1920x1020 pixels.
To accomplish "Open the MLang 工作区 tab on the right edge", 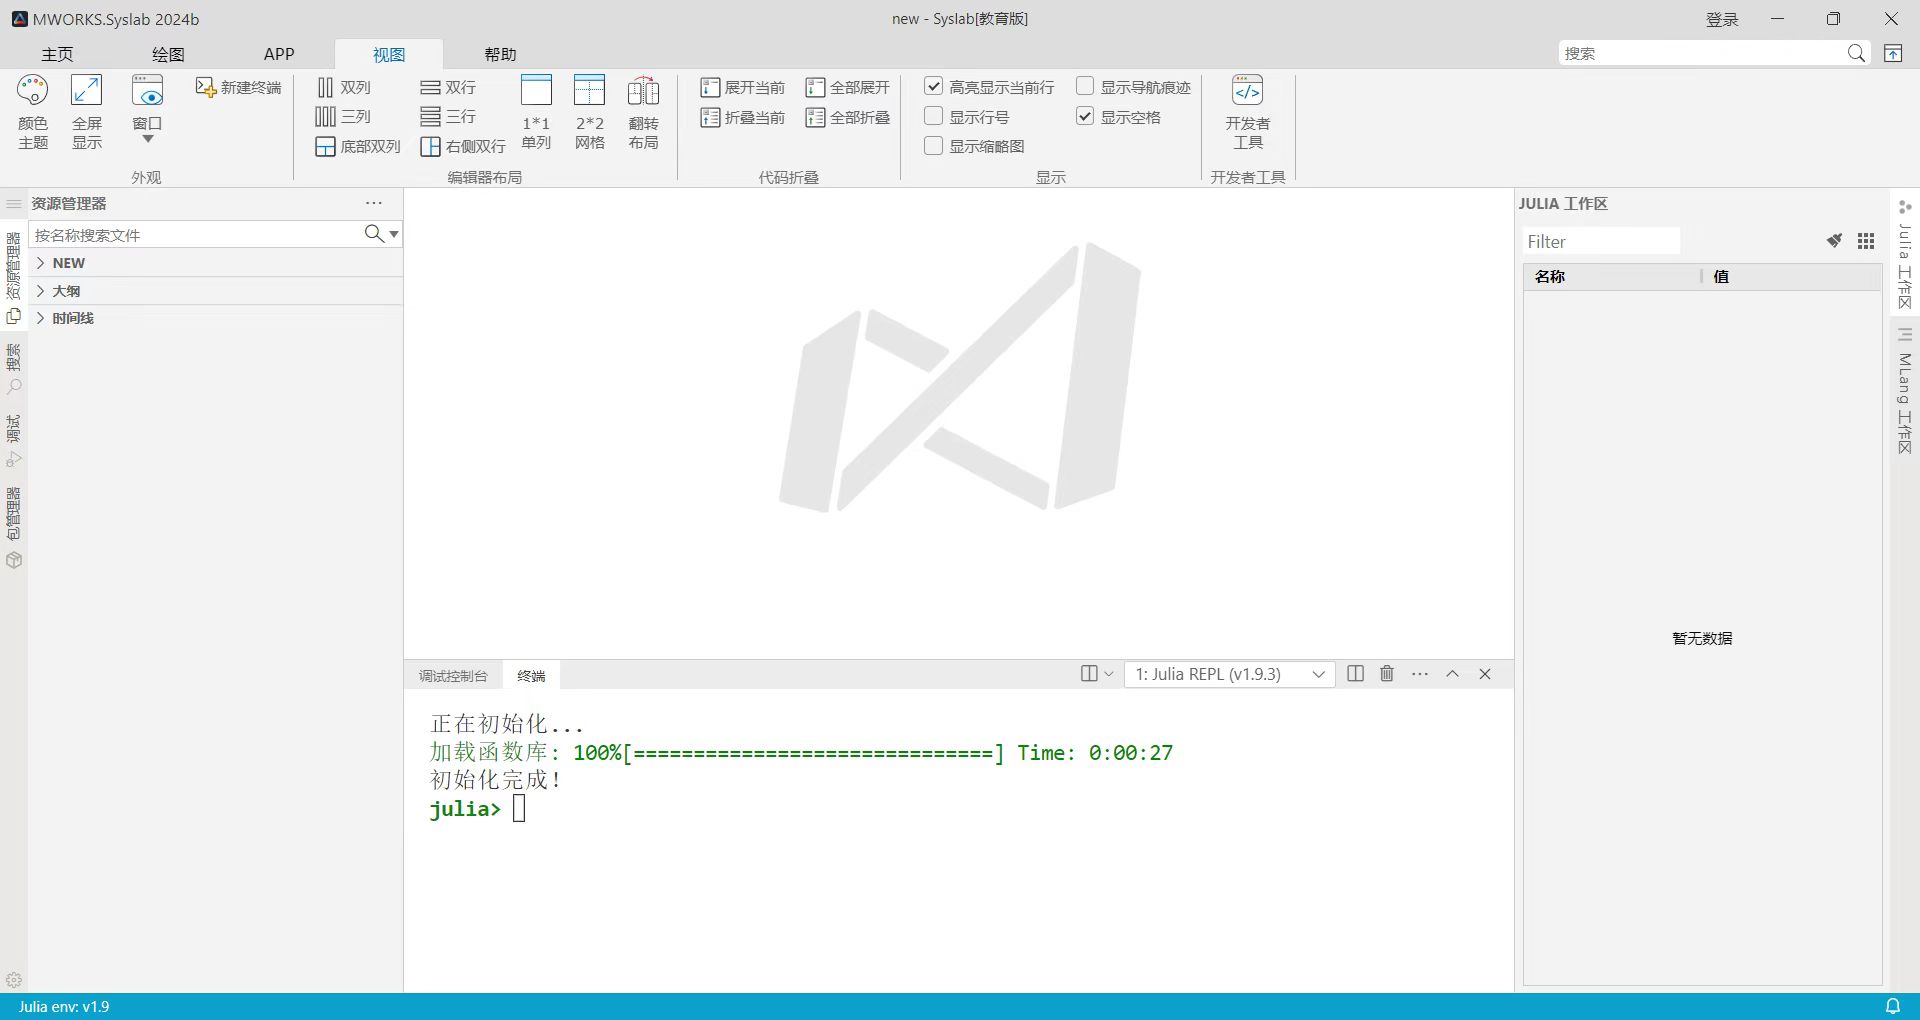I will click(x=1905, y=390).
